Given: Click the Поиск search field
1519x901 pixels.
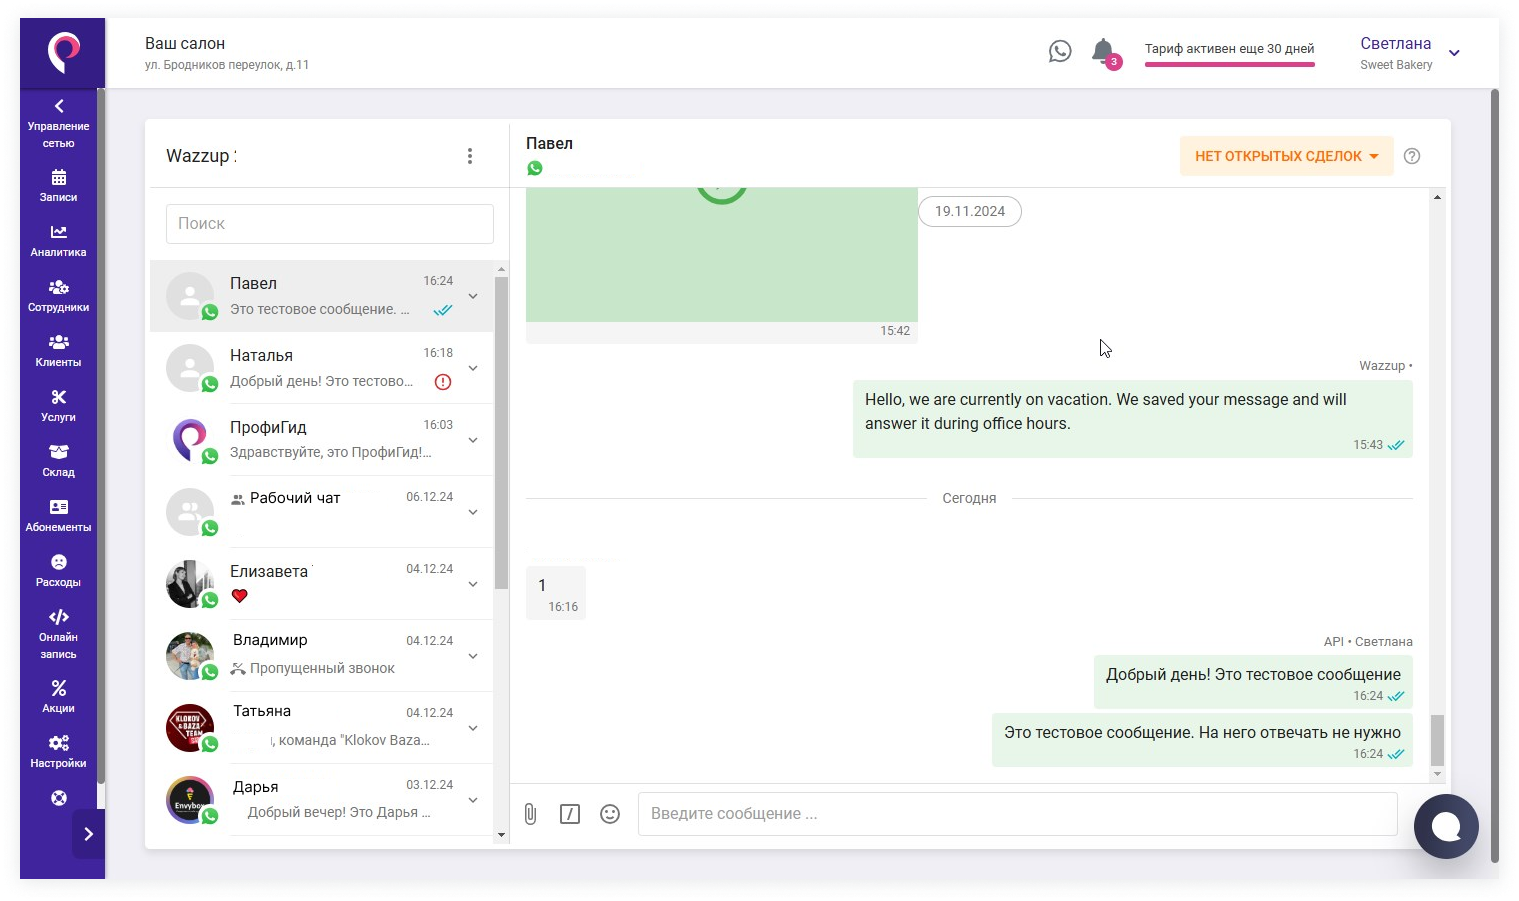Looking at the screenshot, I should point(329,224).
